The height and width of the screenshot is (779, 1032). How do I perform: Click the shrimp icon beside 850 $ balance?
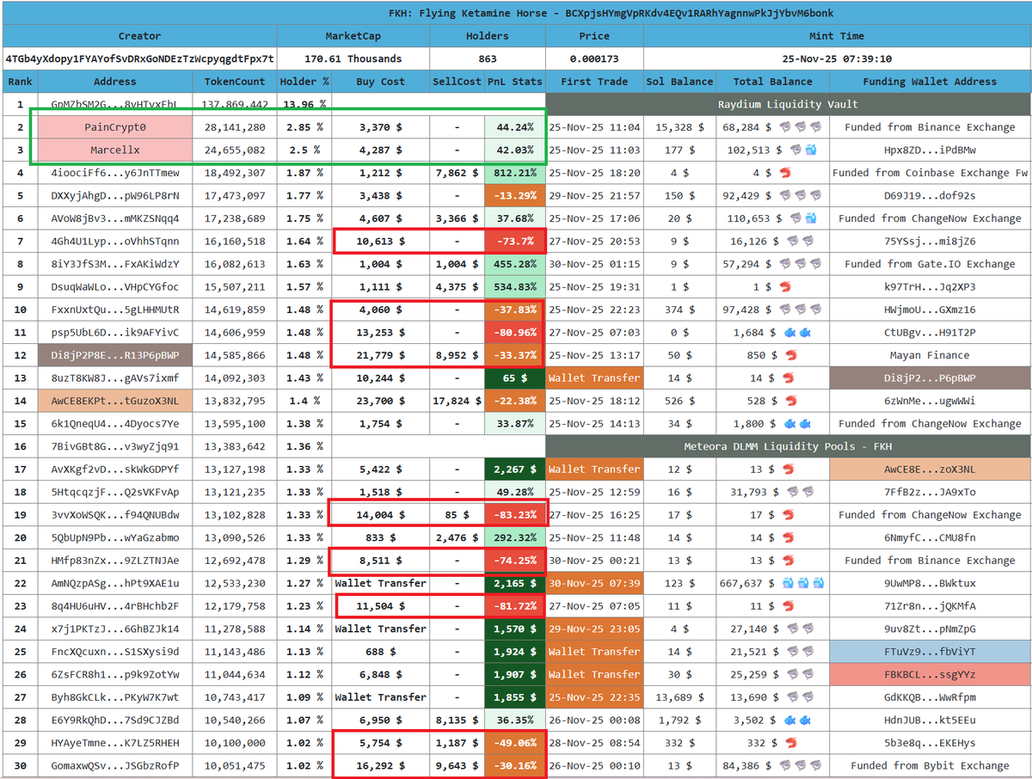[788, 355]
